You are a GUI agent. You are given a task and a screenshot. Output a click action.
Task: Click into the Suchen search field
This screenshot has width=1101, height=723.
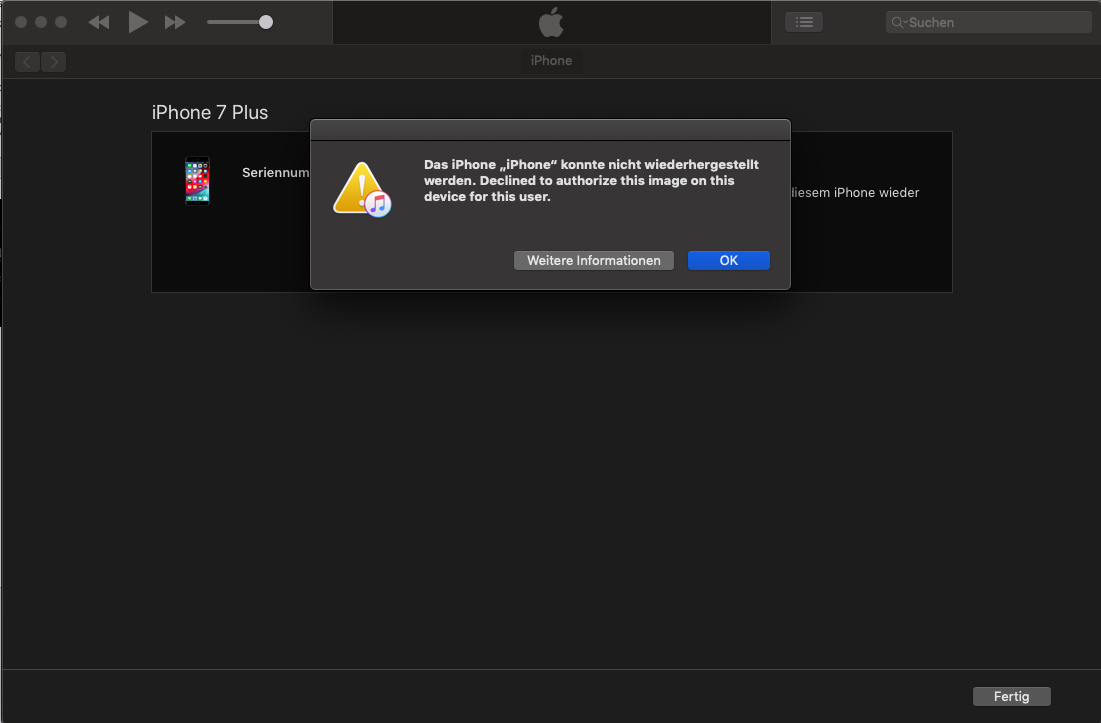989,22
